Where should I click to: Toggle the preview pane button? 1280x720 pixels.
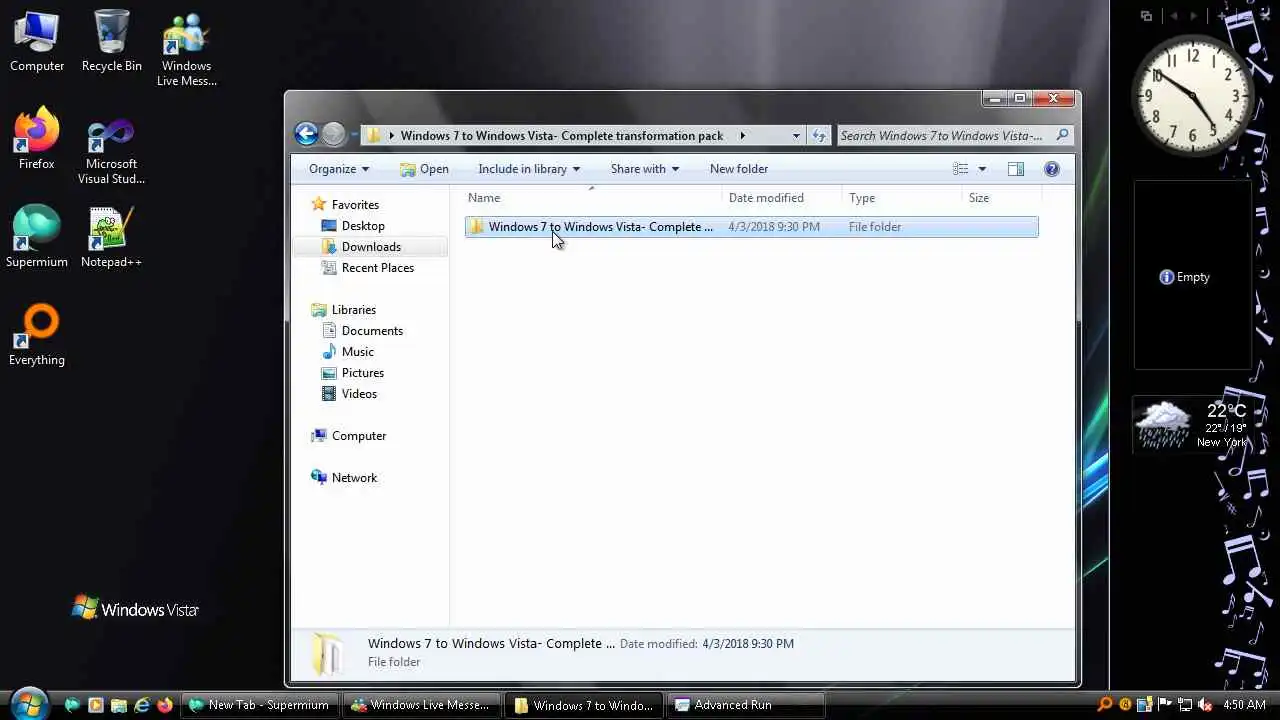point(1016,169)
